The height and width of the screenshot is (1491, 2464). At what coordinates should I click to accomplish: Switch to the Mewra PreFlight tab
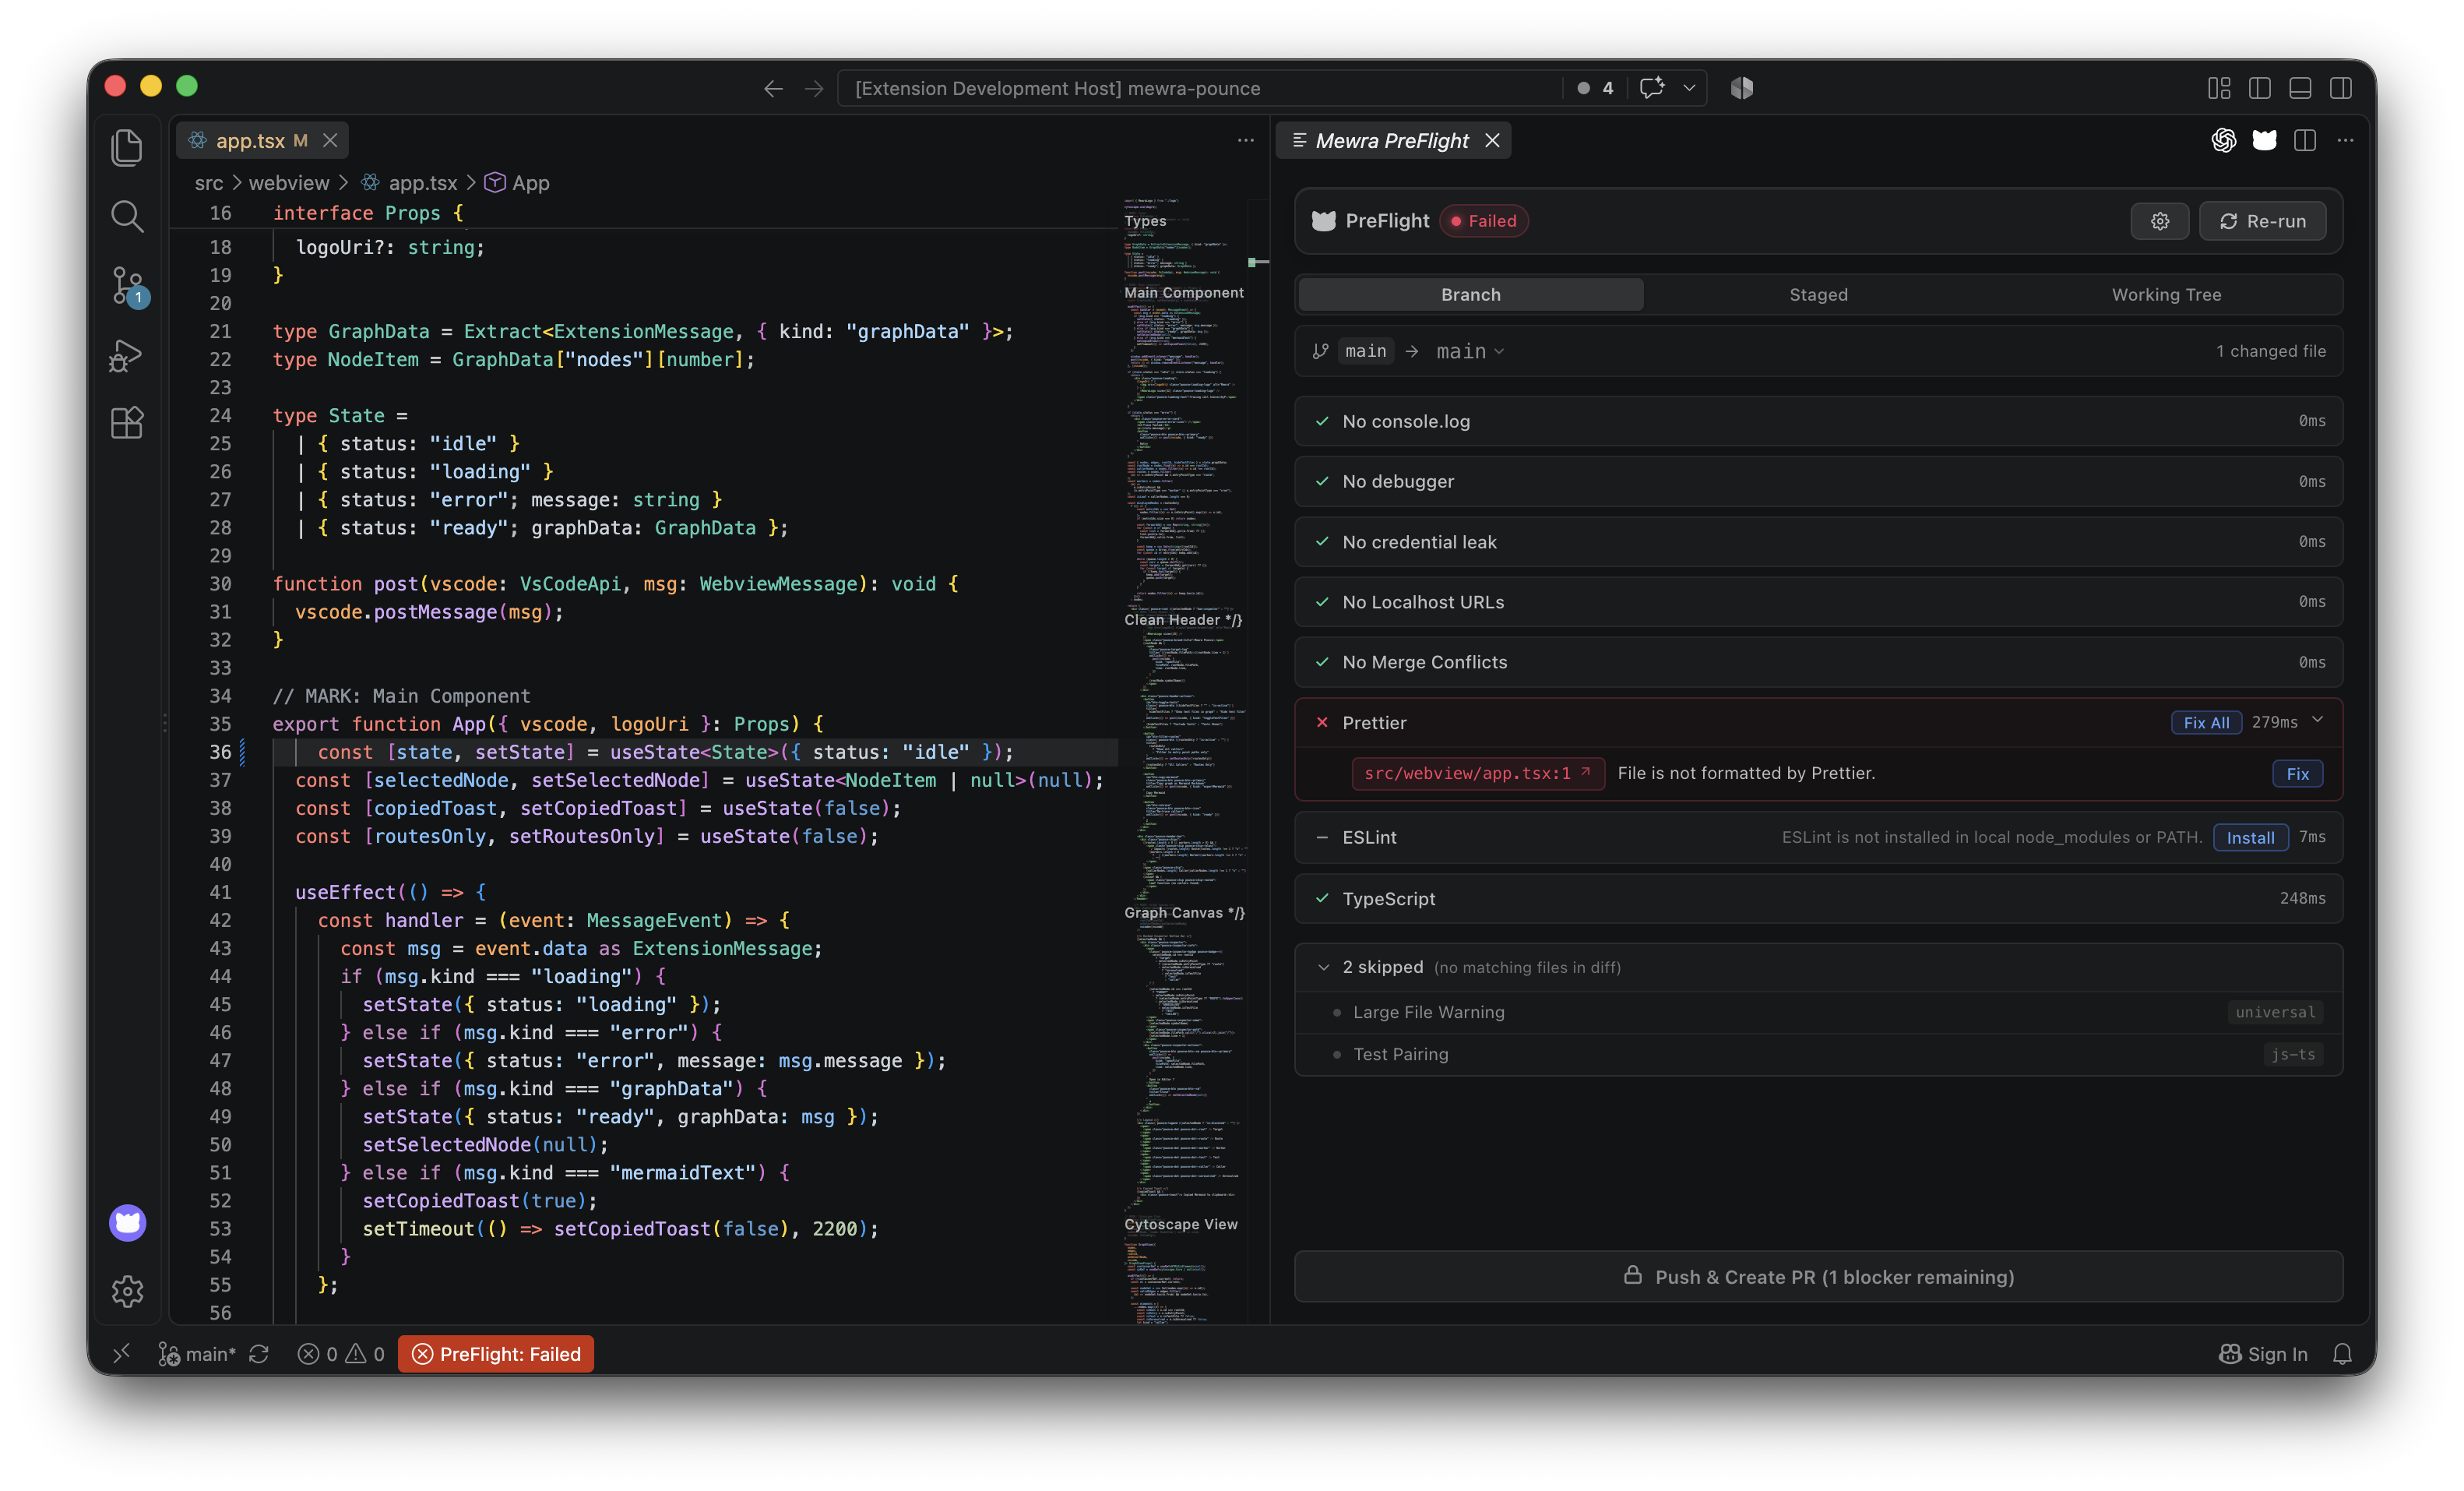point(1392,141)
